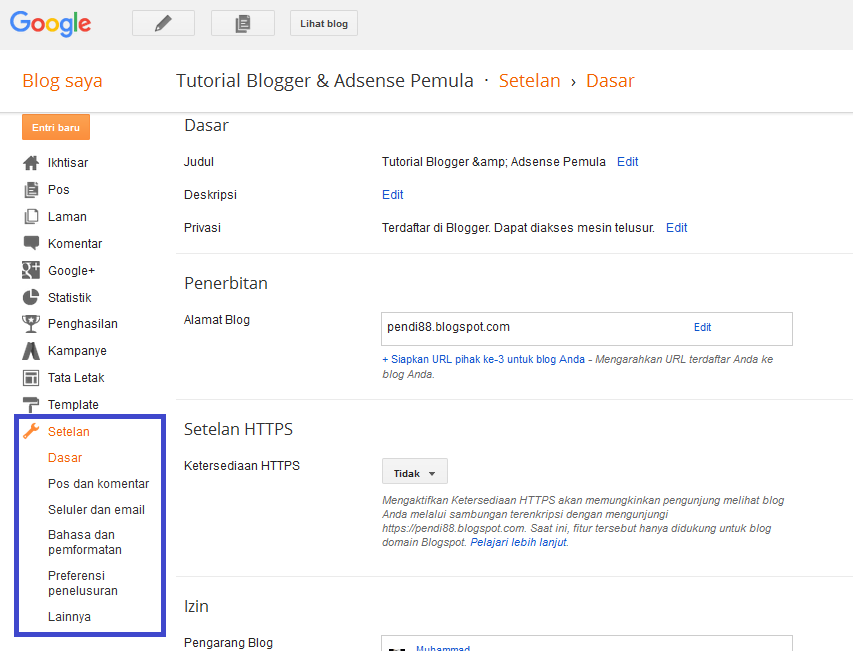
Task: Switch to the Dasar settings tab
Action: coord(64,457)
